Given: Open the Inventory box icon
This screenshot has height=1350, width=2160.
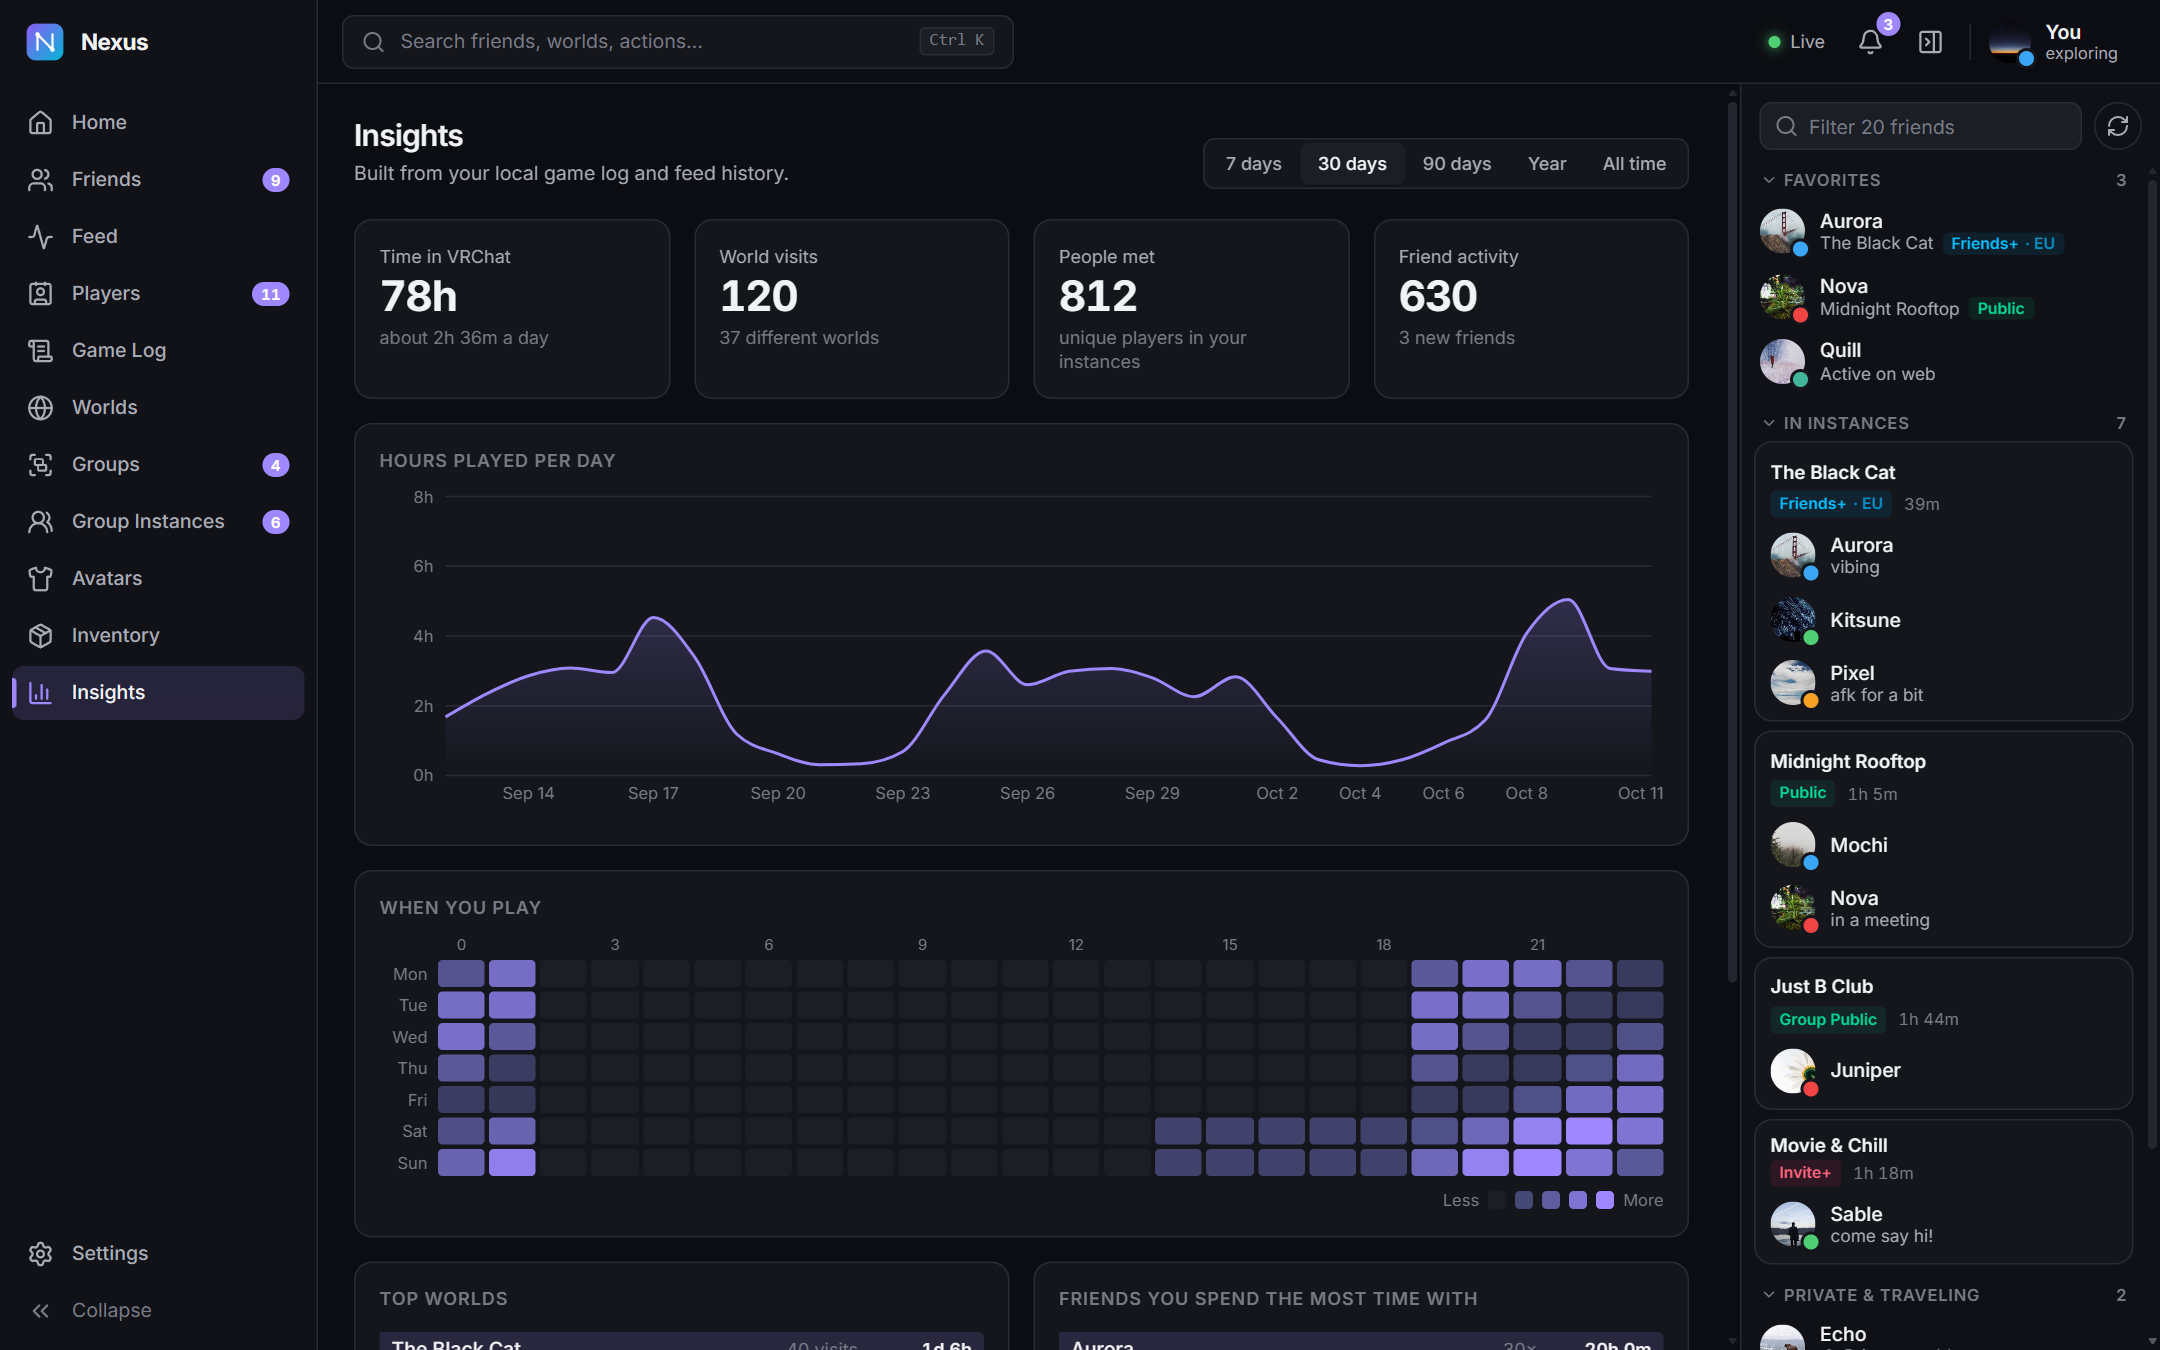Looking at the screenshot, I should [x=40, y=635].
